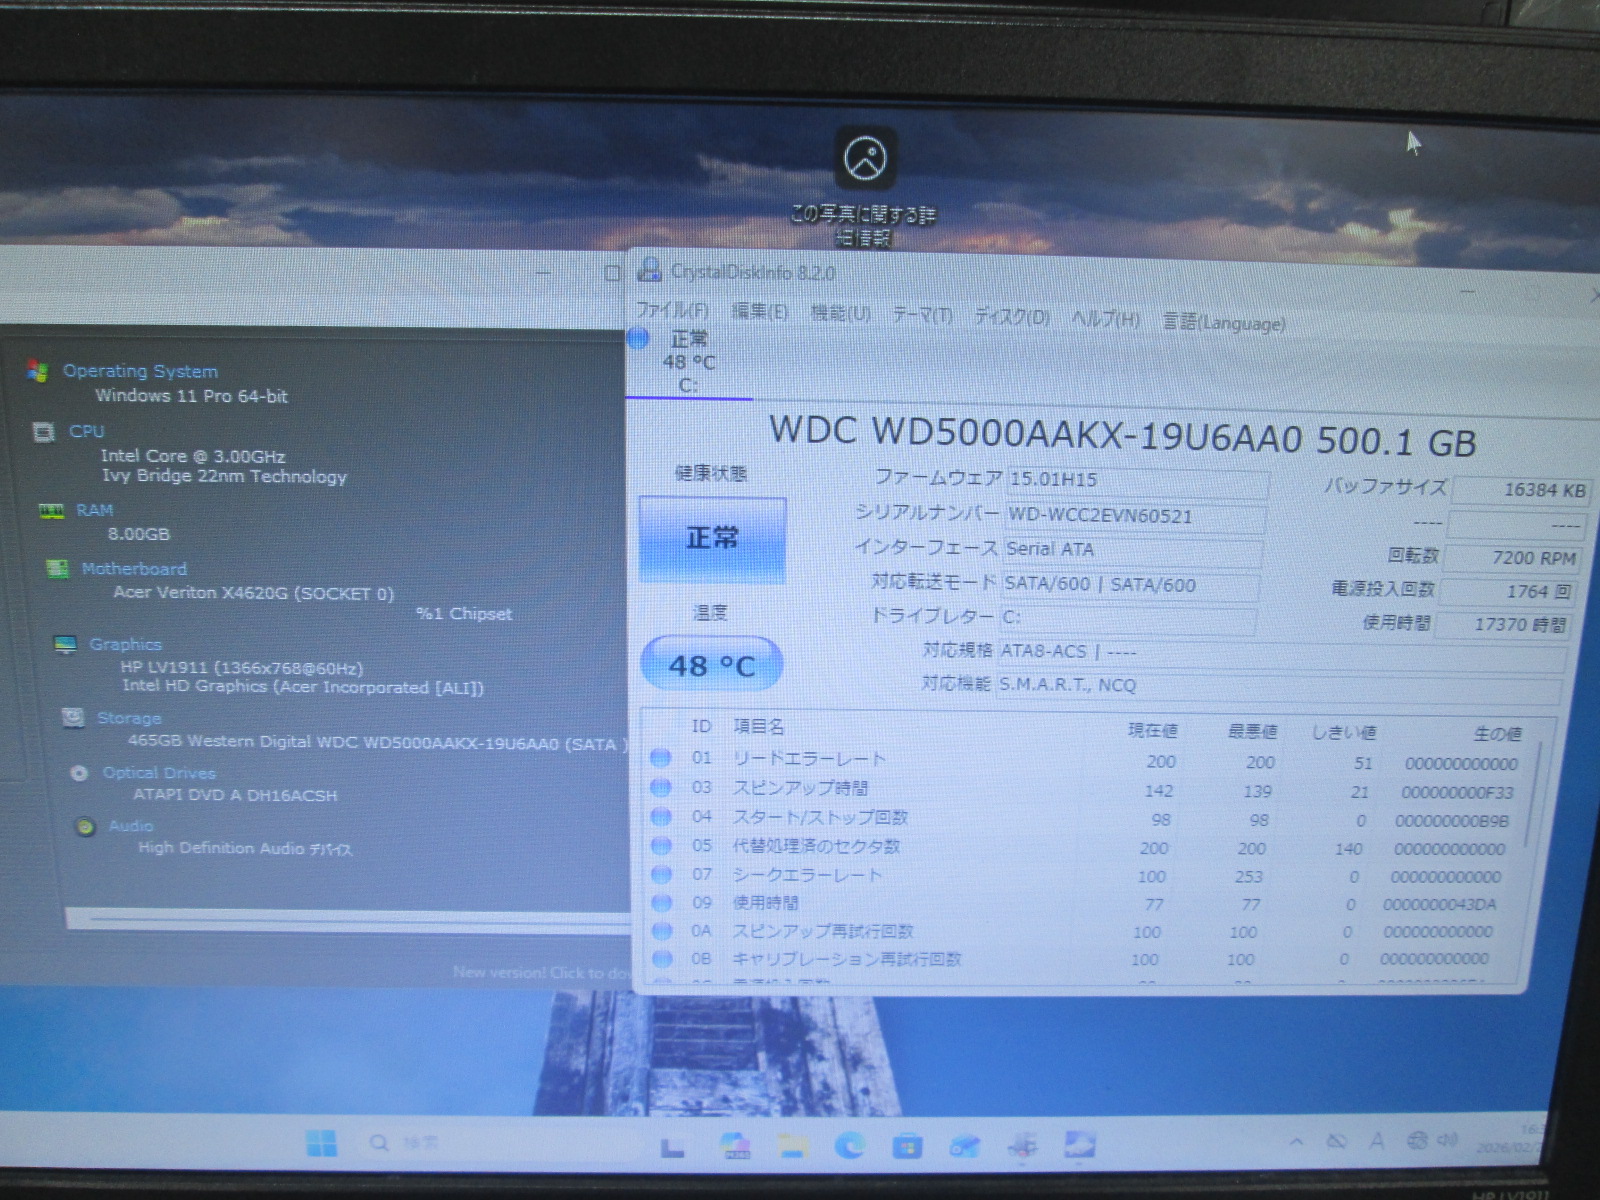
Task: Open the Operating System section in Speccy
Action: pos(140,371)
